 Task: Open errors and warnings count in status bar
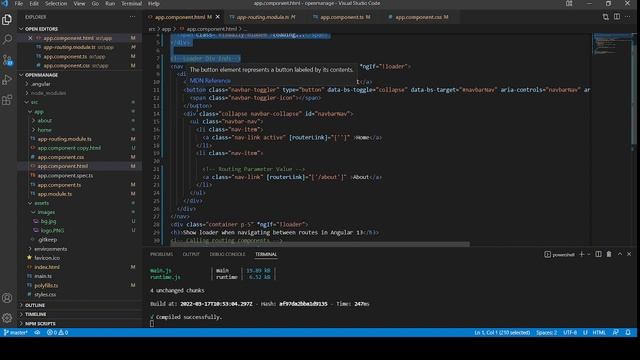tap(58, 333)
